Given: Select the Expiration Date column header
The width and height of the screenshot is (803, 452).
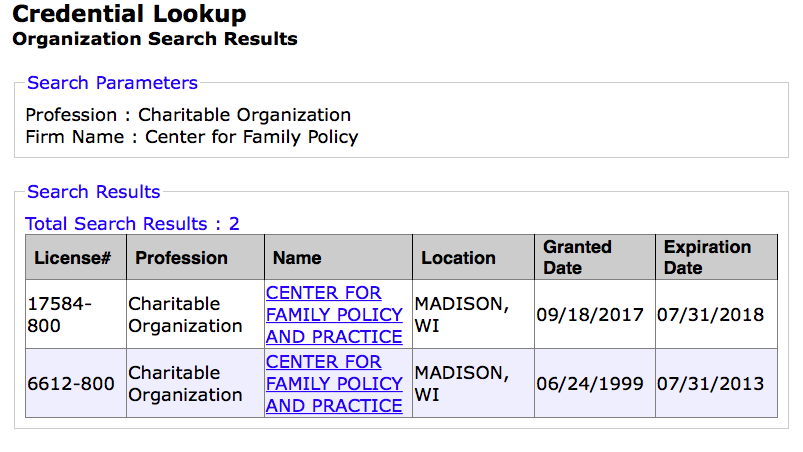Looking at the screenshot, I should (707, 257).
